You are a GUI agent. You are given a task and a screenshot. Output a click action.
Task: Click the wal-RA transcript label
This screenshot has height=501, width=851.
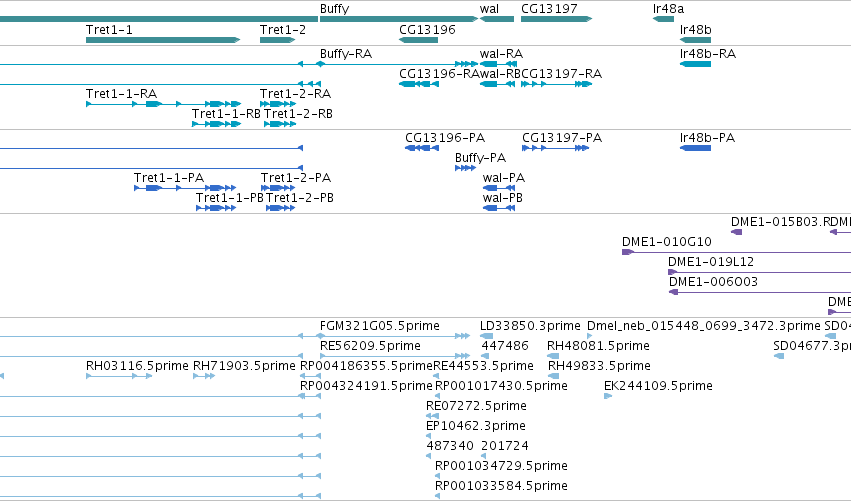501,54
